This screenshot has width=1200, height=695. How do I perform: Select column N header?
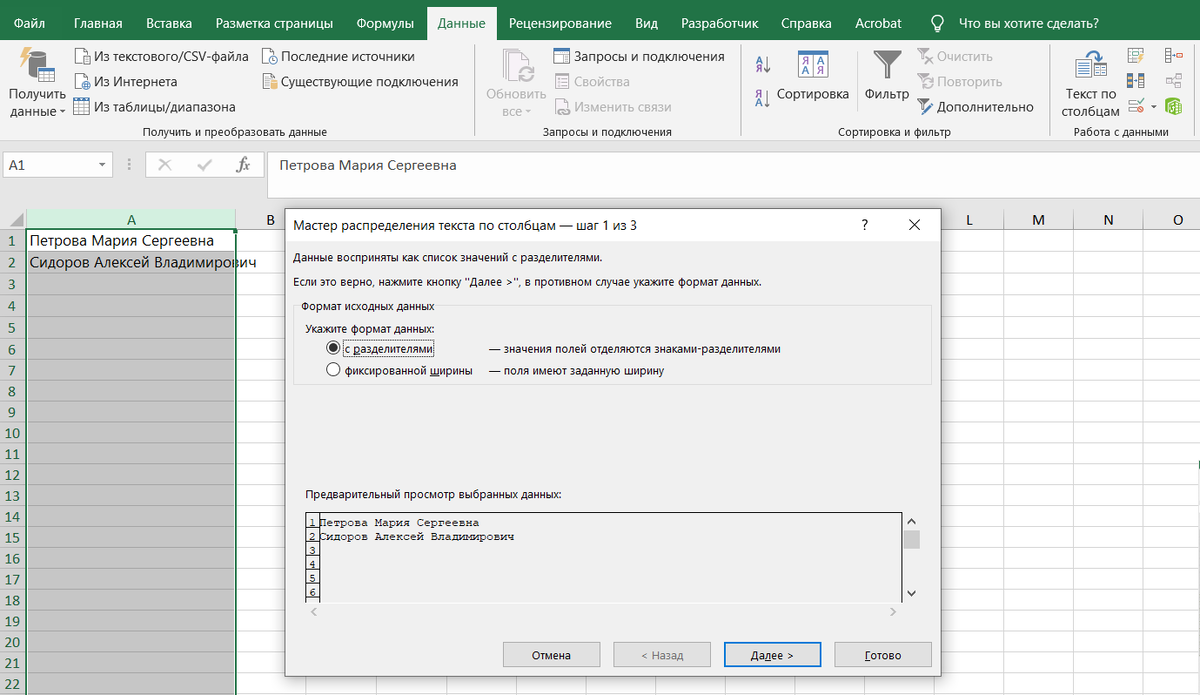[x=1108, y=219]
